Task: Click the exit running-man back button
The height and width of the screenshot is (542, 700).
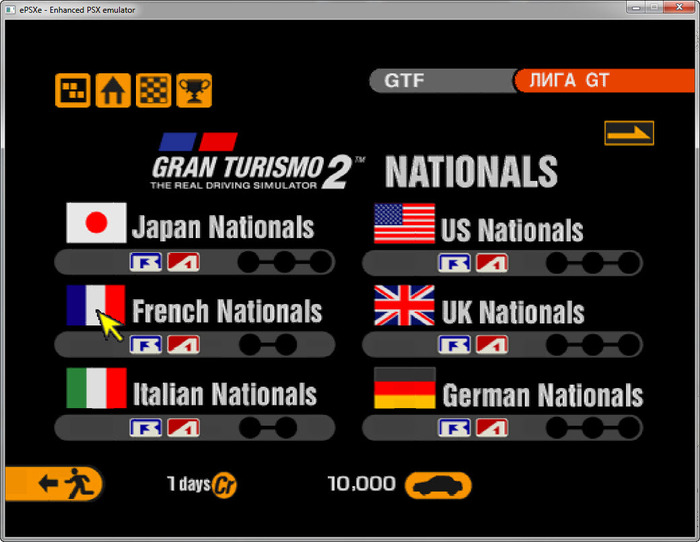Action: coord(55,484)
